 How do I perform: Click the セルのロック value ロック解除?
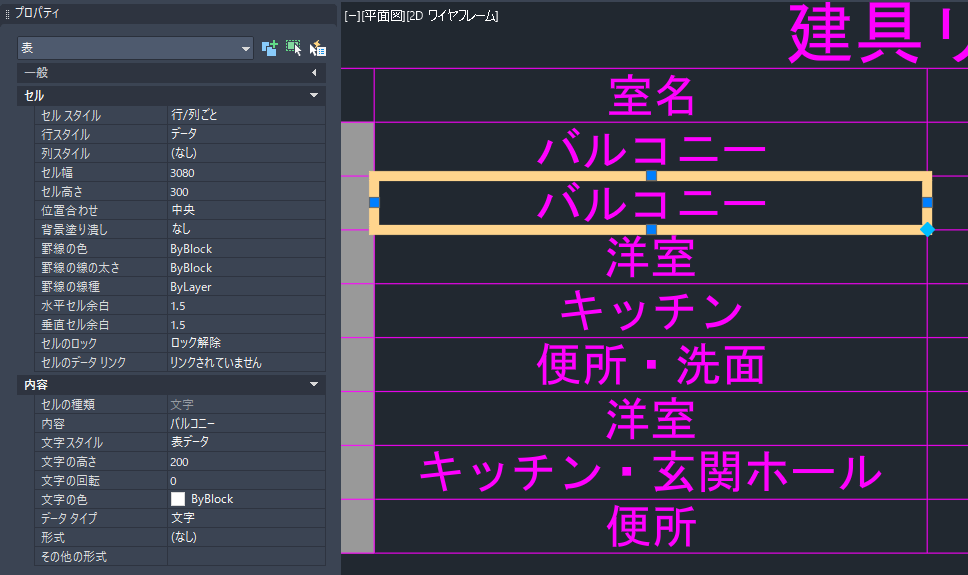[245, 344]
